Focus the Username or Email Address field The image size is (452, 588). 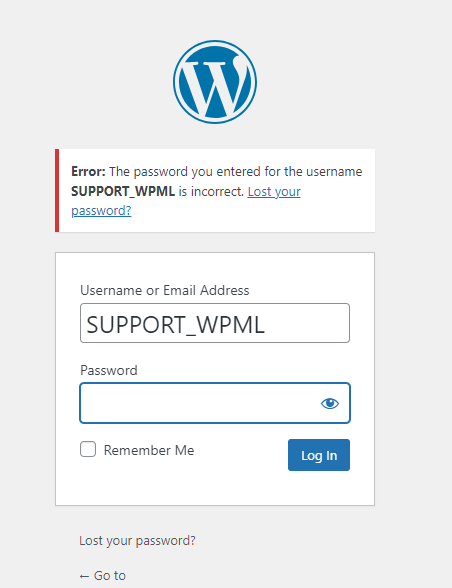click(215, 323)
